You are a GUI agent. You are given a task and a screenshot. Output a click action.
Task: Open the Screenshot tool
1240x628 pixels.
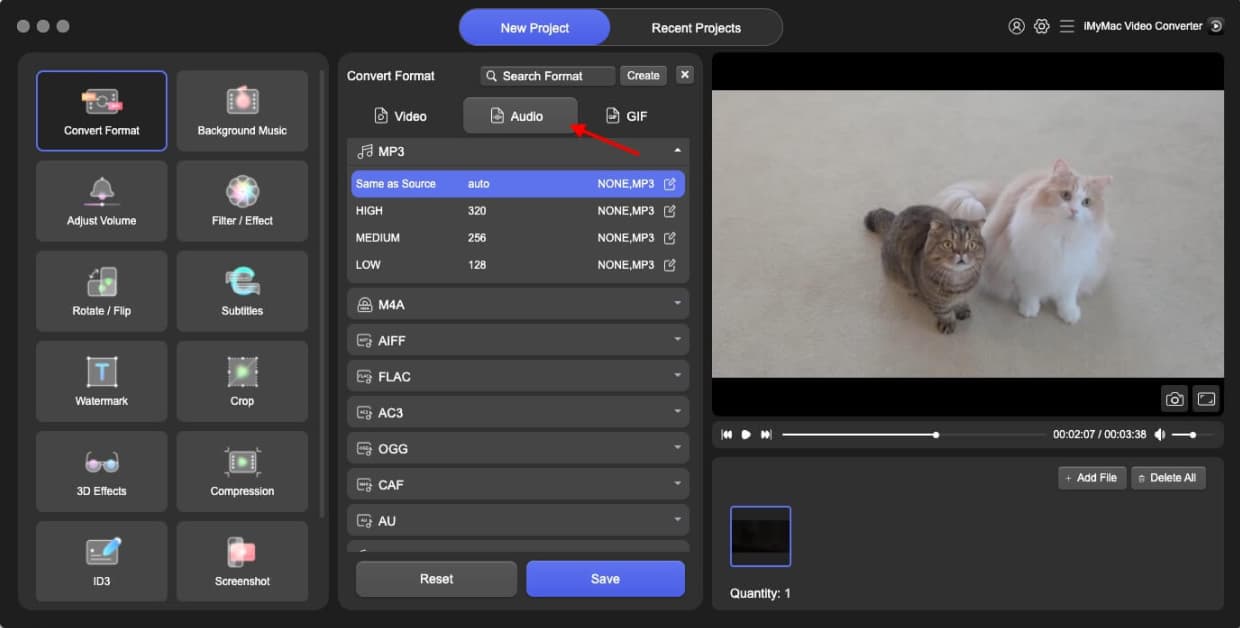point(242,561)
